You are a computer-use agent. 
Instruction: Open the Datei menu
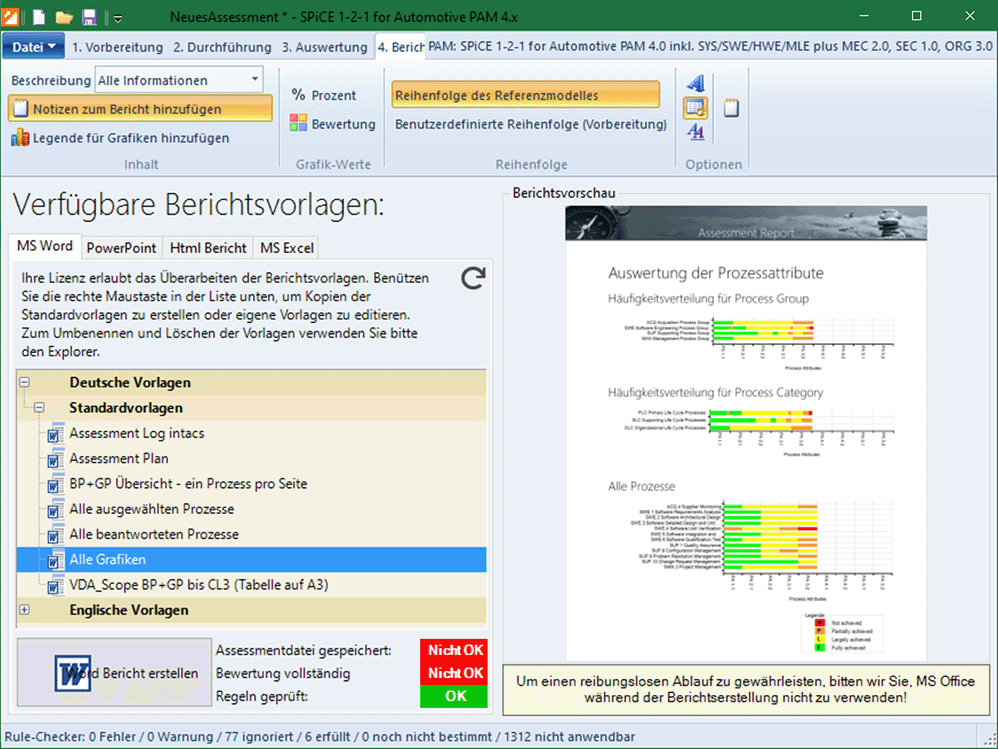[34, 46]
